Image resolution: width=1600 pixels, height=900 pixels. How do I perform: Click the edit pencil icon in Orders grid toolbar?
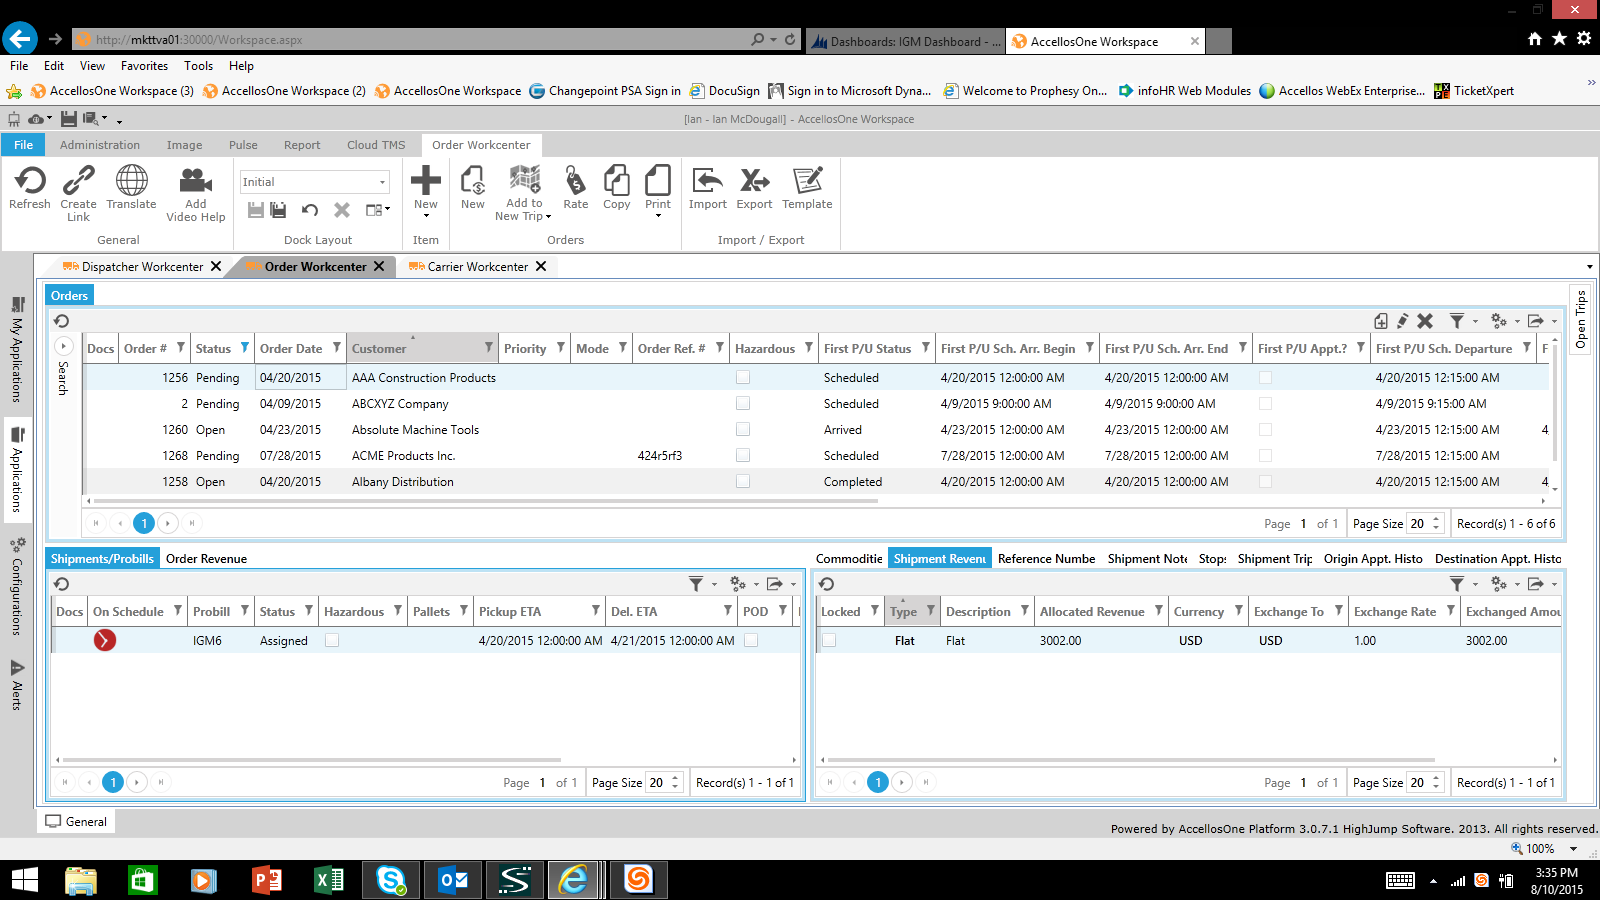(x=1403, y=321)
